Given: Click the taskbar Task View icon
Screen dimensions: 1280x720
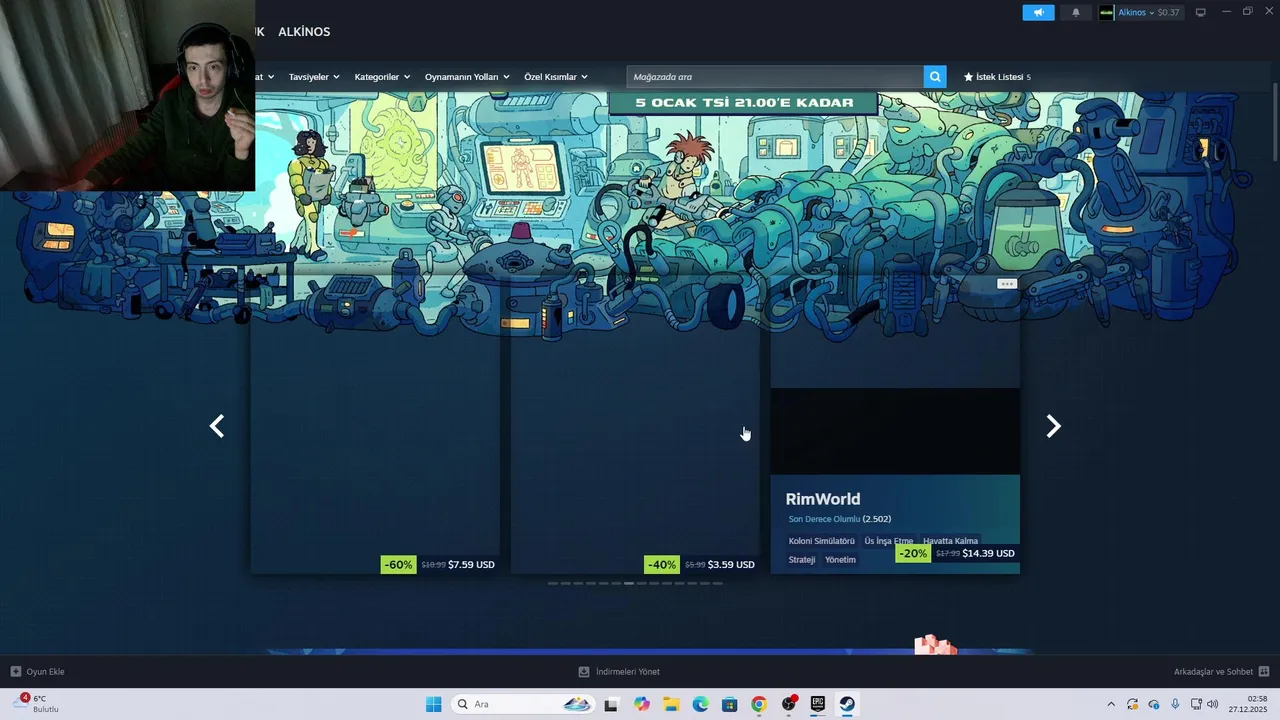Looking at the screenshot, I should point(611,704).
